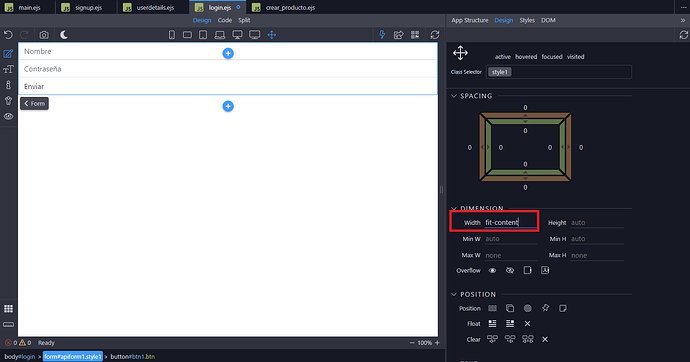Click the undo arrow icon
Viewport: 690px width, 362px height.
tap(8, 35)
